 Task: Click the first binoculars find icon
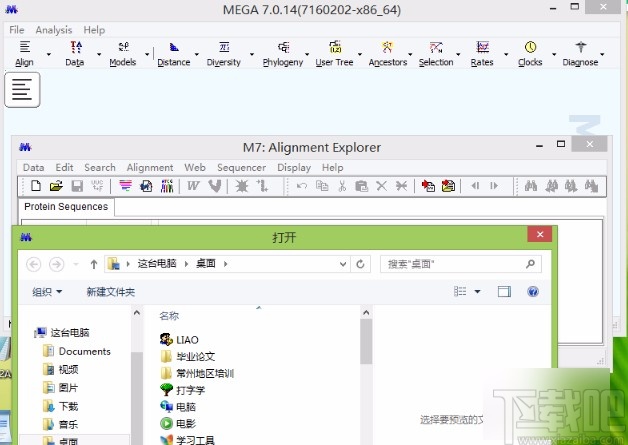click(531, 186)
